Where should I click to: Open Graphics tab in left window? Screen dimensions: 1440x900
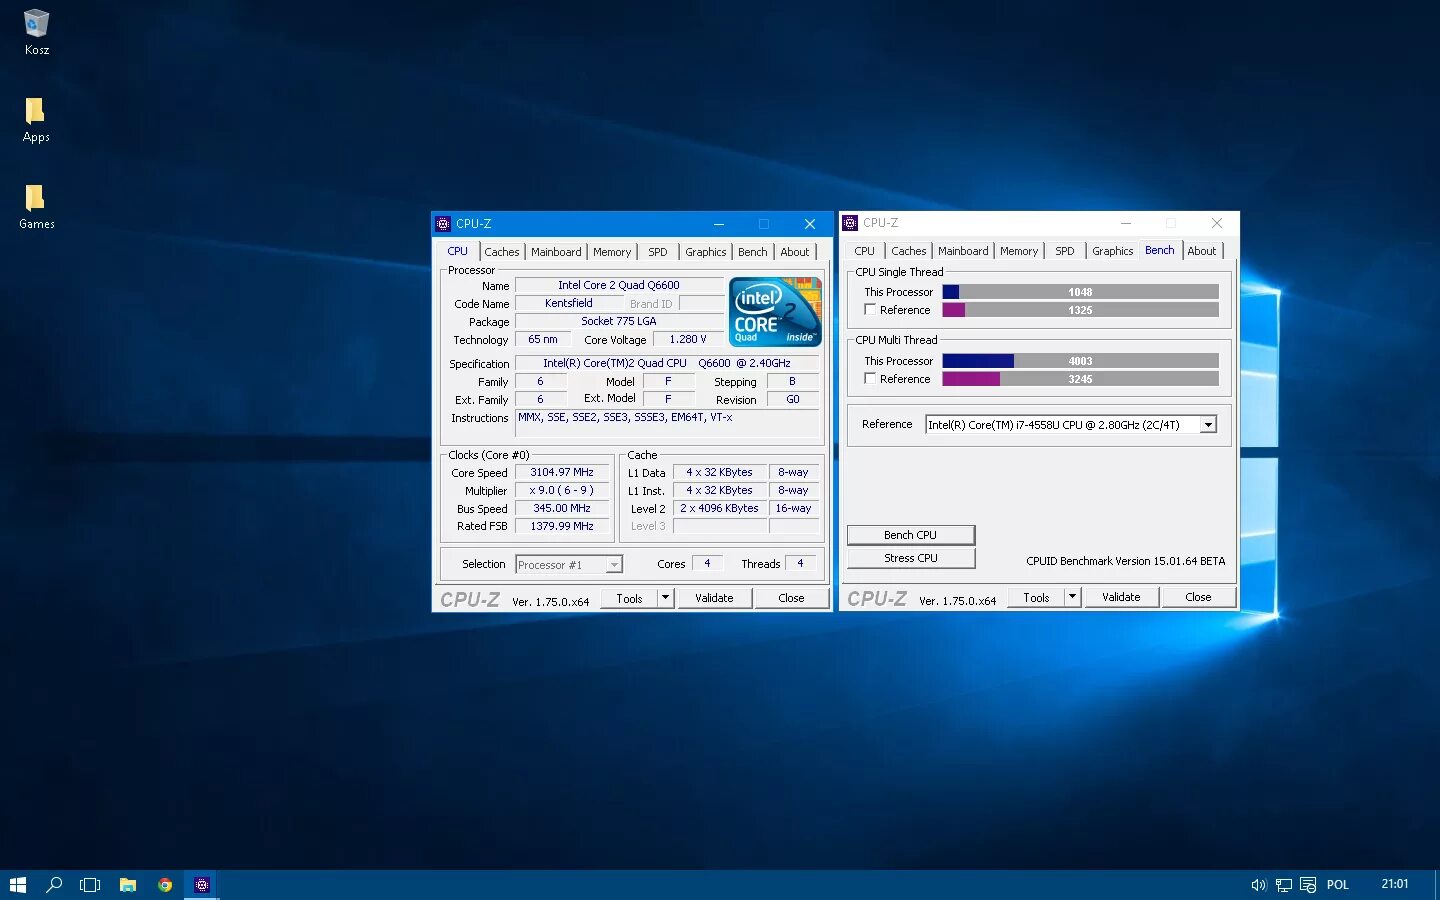pos(706,252)
